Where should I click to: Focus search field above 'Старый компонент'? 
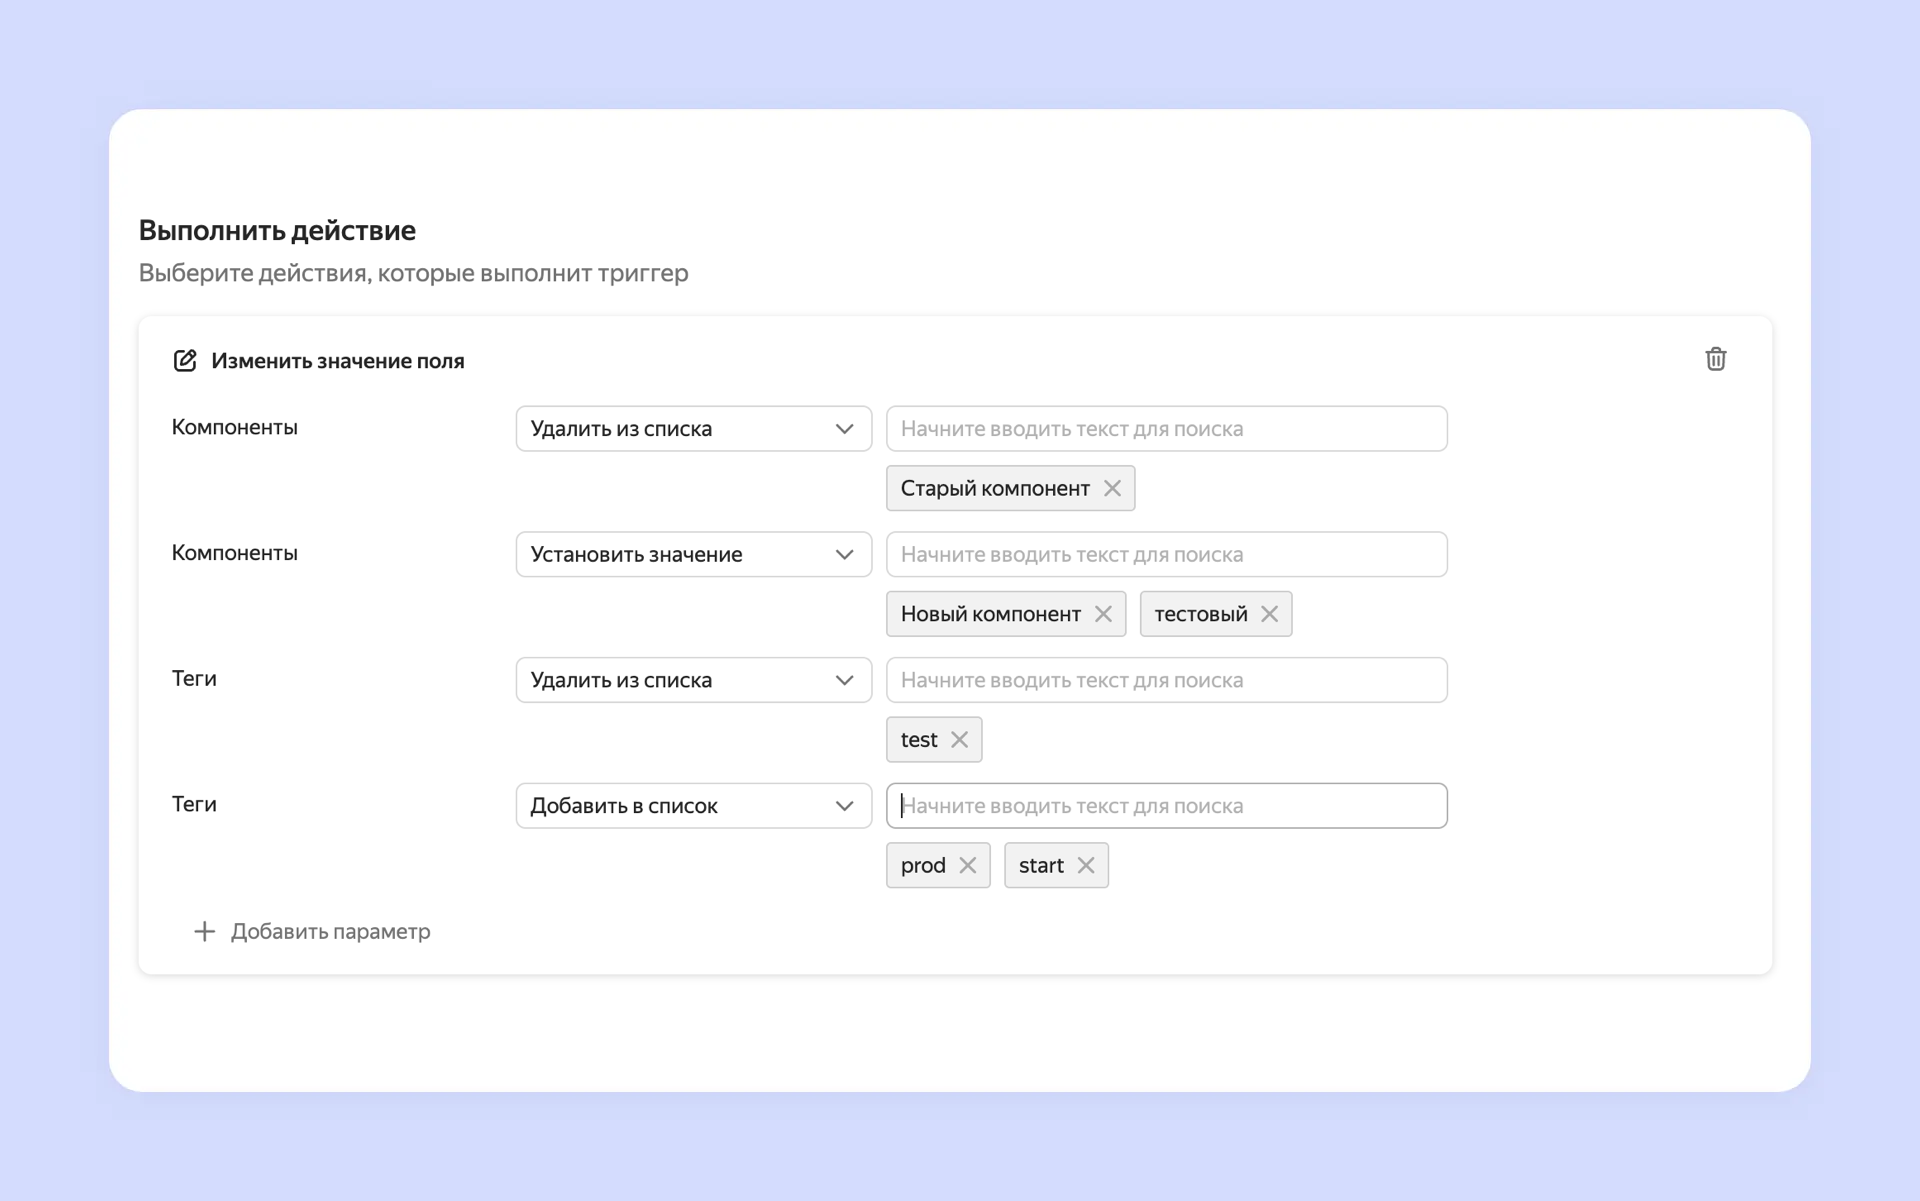point(1166,429)
